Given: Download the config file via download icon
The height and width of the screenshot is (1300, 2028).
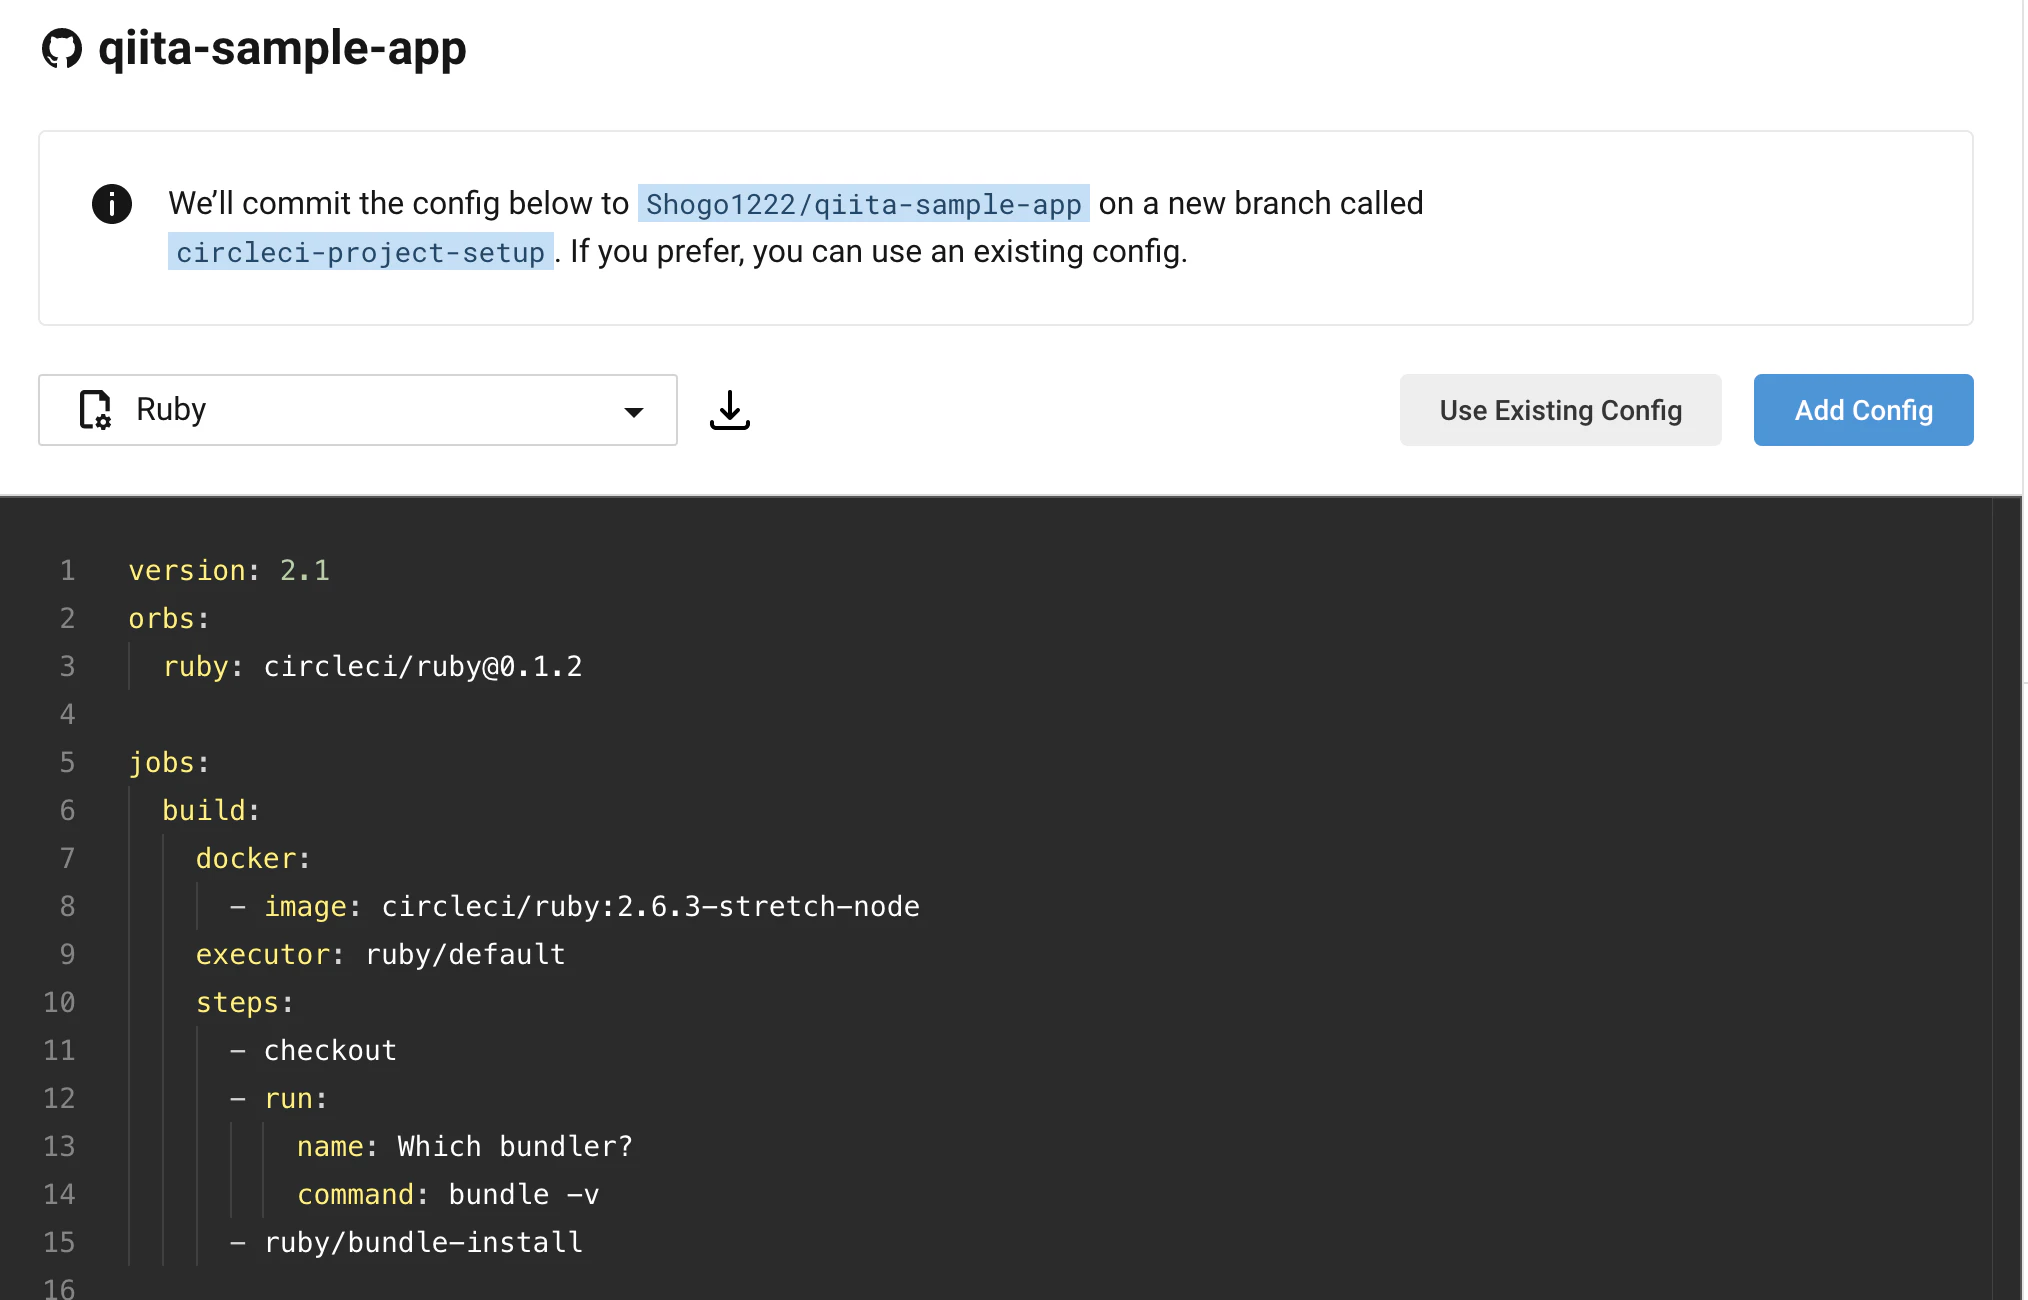Looking at the screenshot, I should point(730,410).
